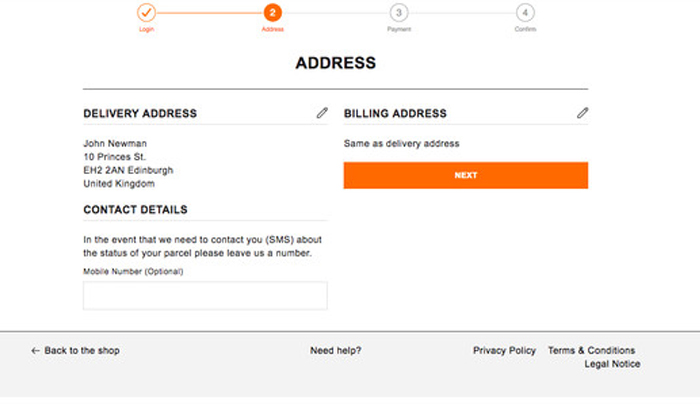Click the NEXT button
Image resolution: width=700 pixels, height=420 pixels.
(x=466, y=175)
